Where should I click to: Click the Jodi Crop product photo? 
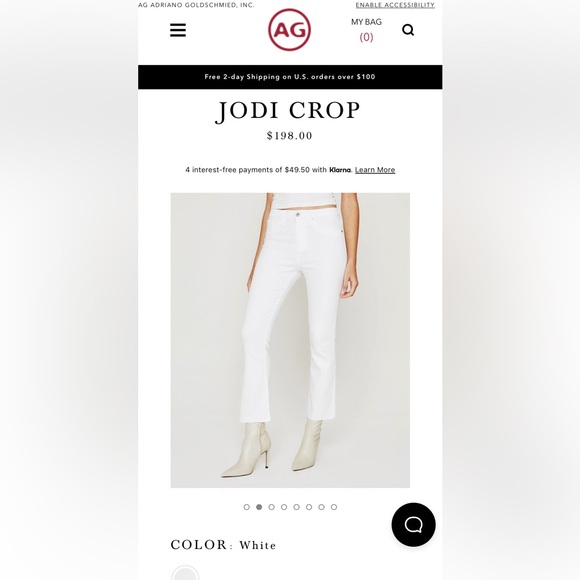coord(290,340)
